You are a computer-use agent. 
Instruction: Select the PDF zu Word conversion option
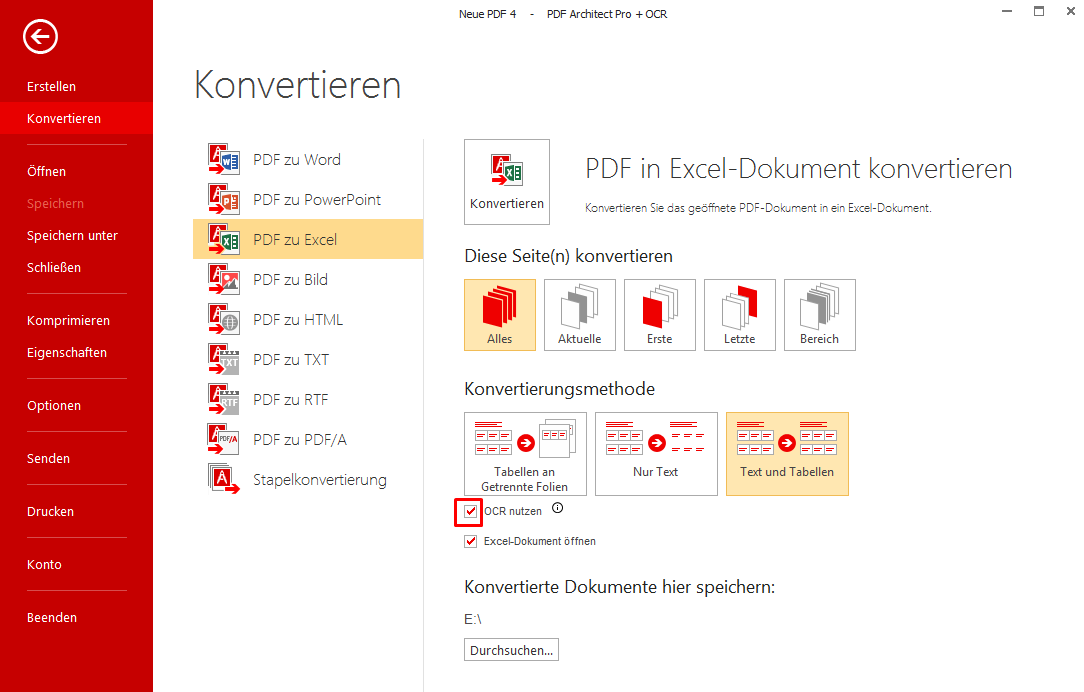pyautogui.click(x=308, y=160)
